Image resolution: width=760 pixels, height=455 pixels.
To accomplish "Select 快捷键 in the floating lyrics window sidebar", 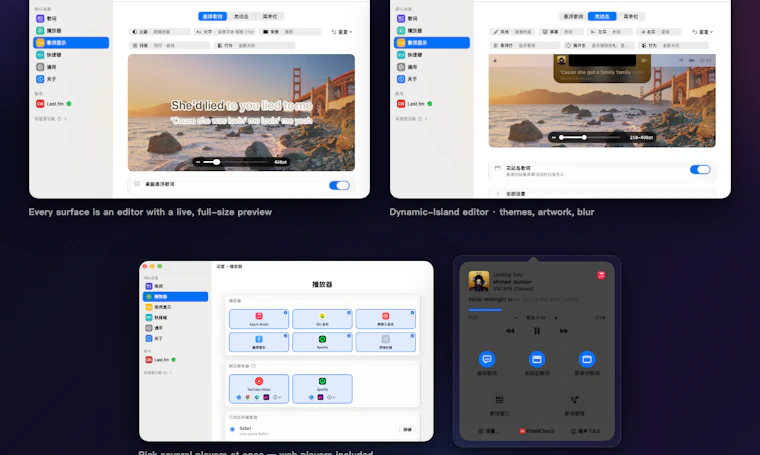I will coord(71,55).
